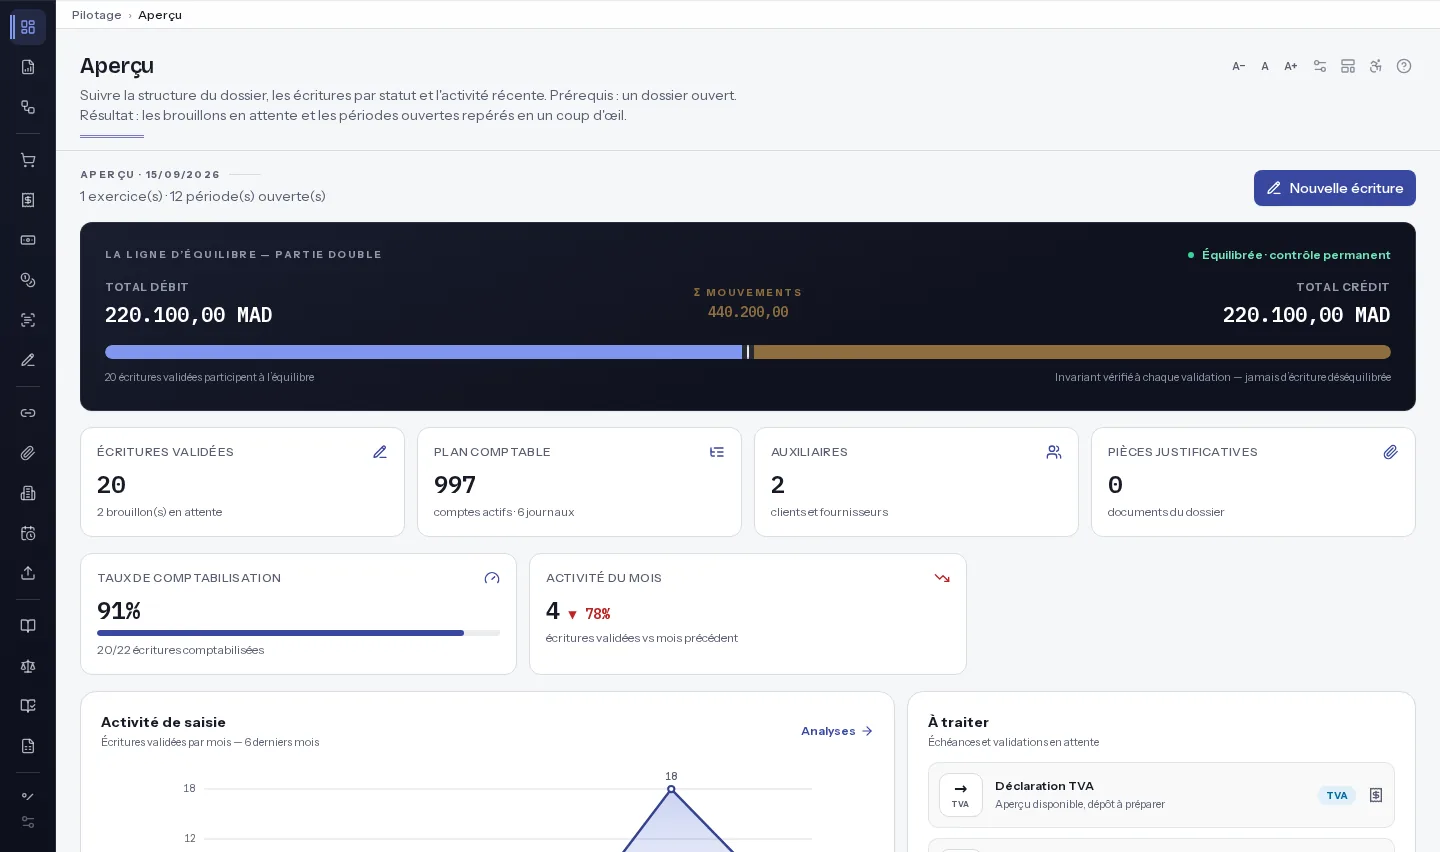
Task: Open the sliders settings icon in sidebar
Action: (28, 822)
